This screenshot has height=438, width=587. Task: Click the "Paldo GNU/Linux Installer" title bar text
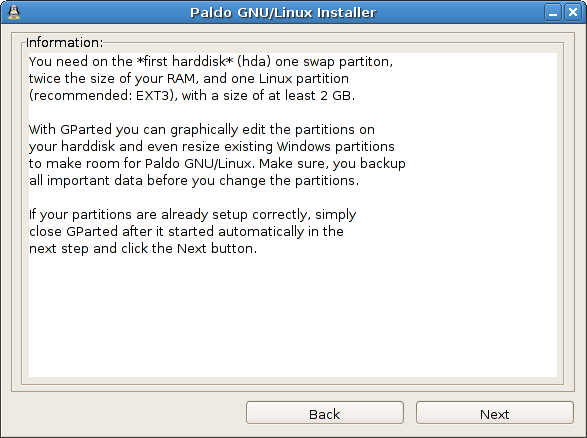click(283, 13)
